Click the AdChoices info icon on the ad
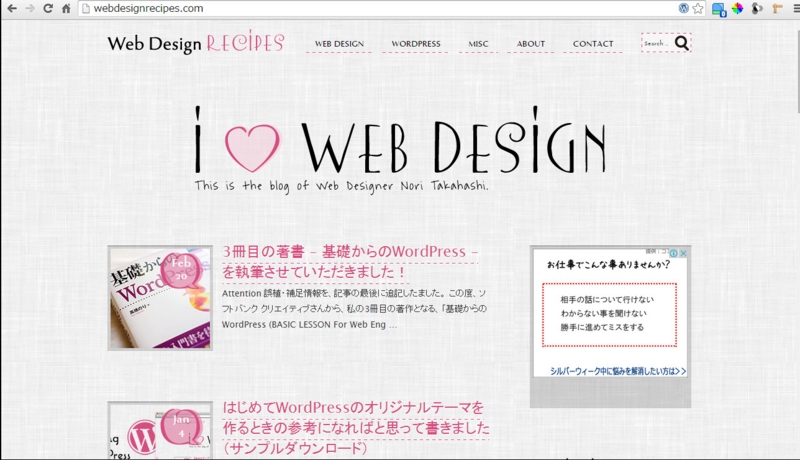800x460 pixels. (673, 253)
